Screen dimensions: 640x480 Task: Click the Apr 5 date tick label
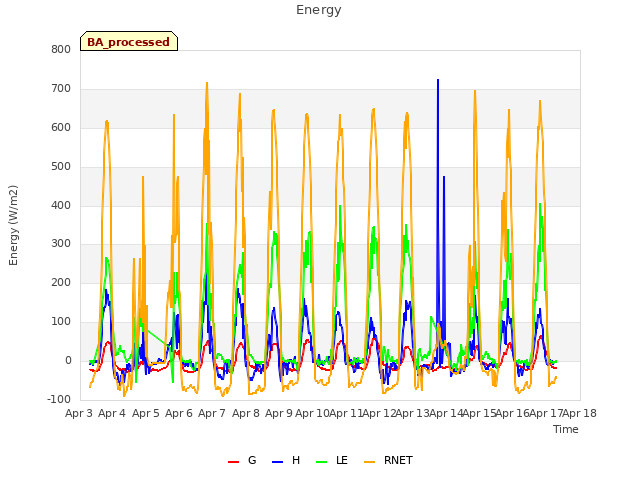(146, 413)
